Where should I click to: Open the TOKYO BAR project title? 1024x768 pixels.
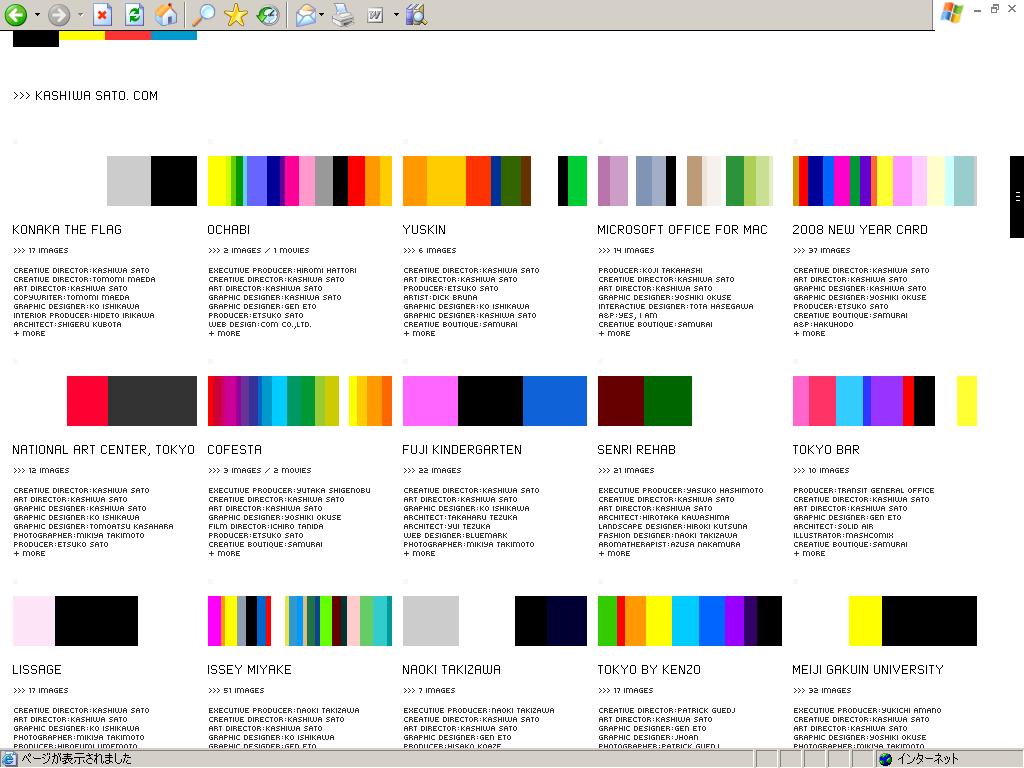pyautogui.click(x=826, y=450)
